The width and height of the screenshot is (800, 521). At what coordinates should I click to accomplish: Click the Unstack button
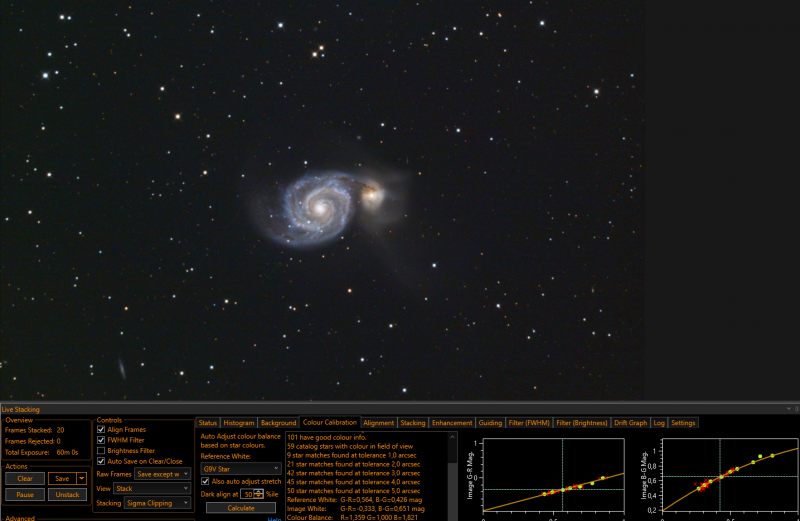tap(67, 494)
